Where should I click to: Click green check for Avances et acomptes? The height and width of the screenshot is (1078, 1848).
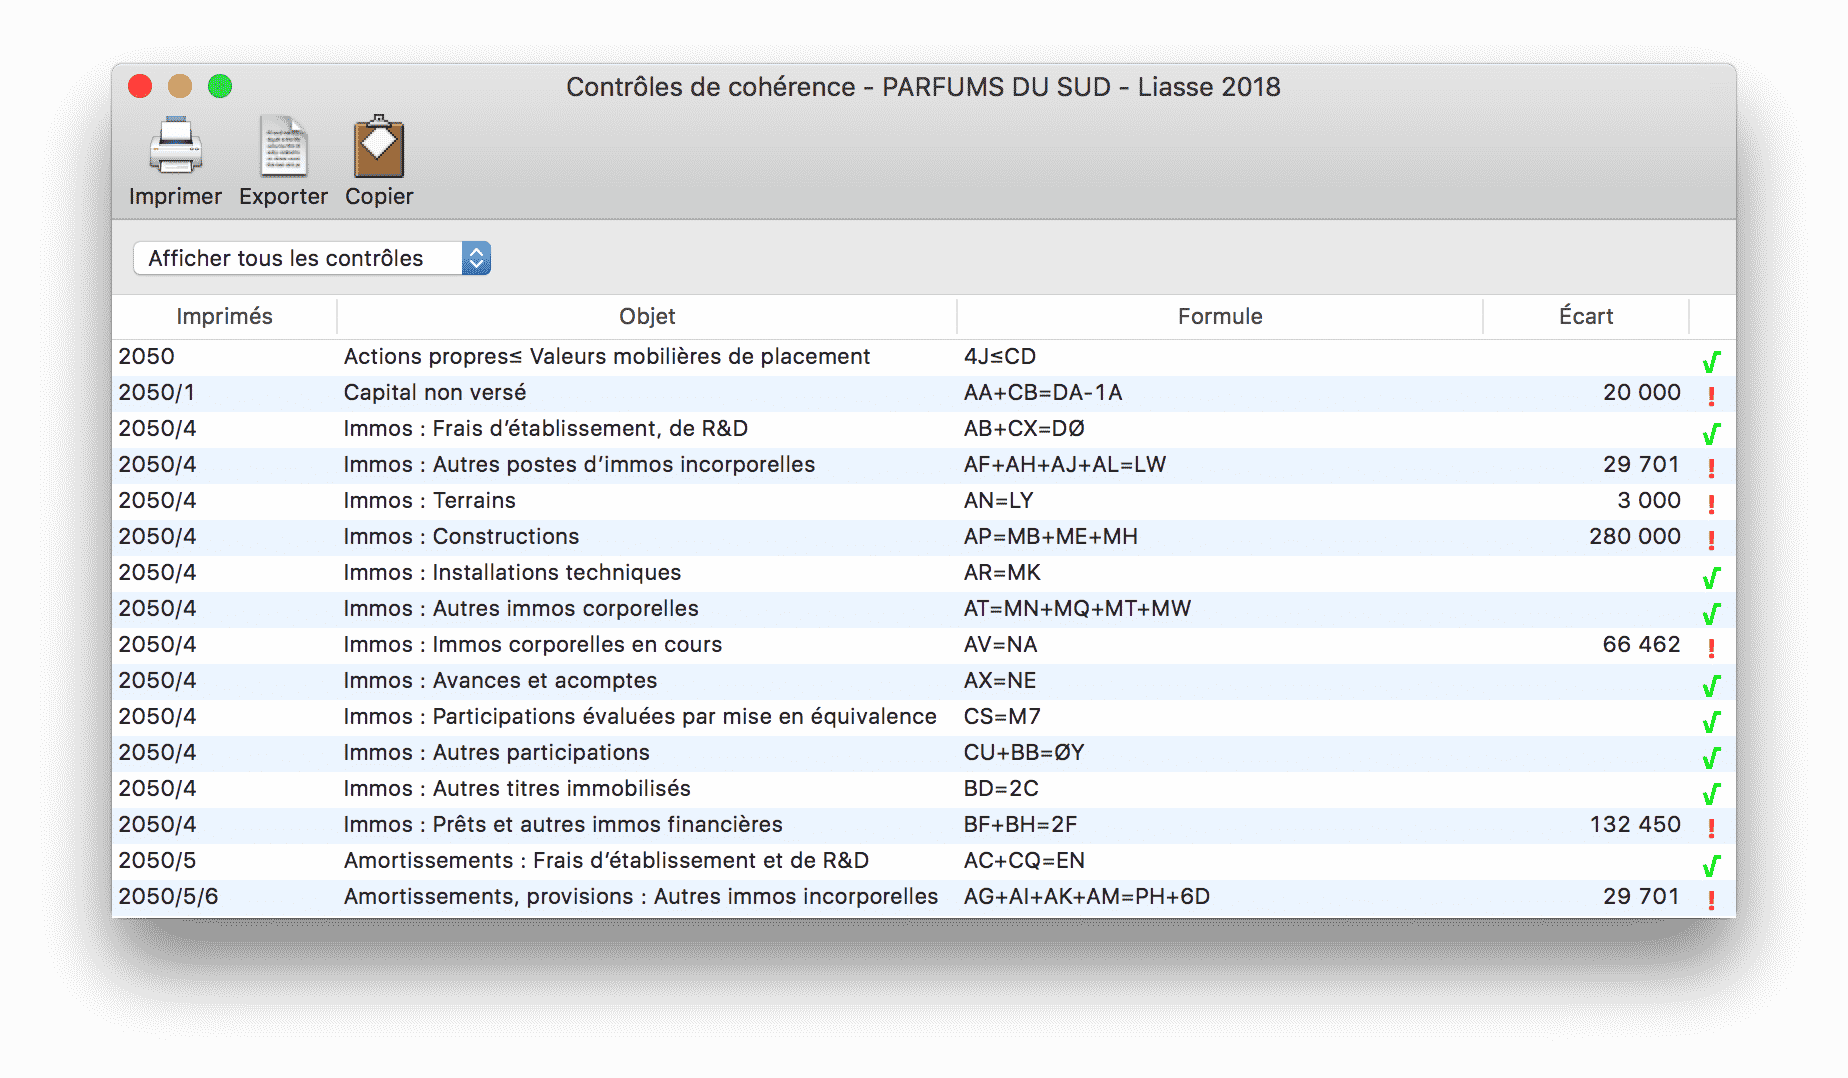point(1711,685)
